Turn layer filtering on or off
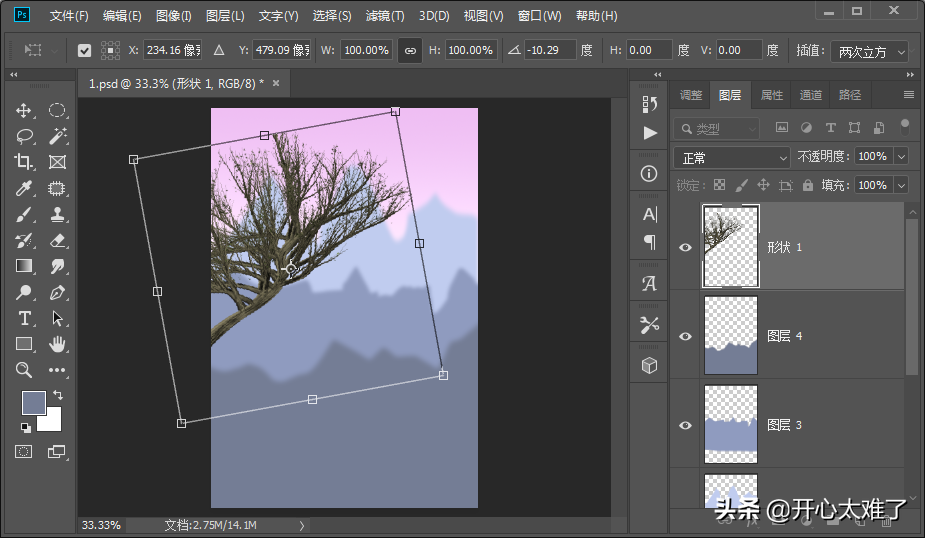The image size is (925, 538). 904,127
